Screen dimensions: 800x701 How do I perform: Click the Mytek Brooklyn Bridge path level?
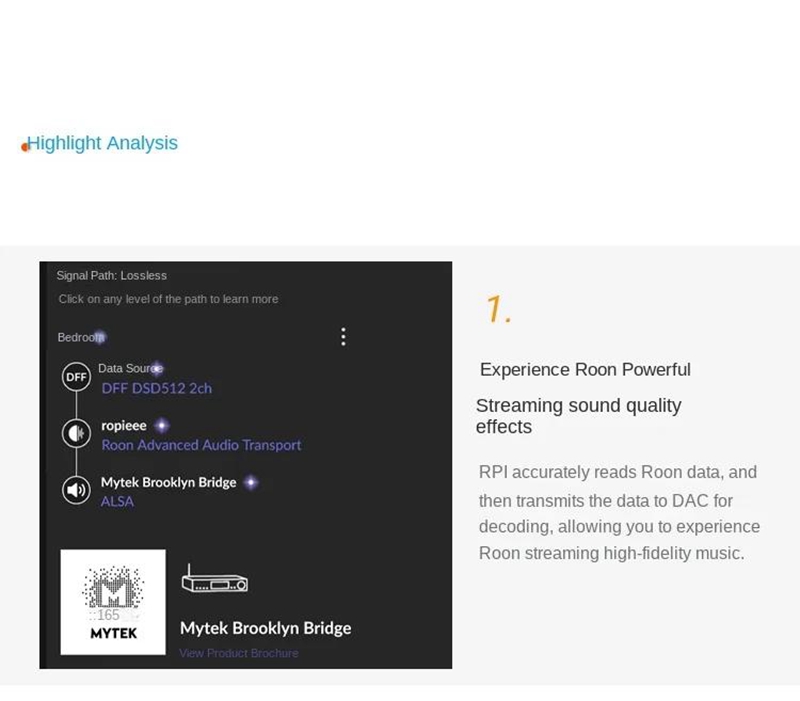tap(168, 482)
